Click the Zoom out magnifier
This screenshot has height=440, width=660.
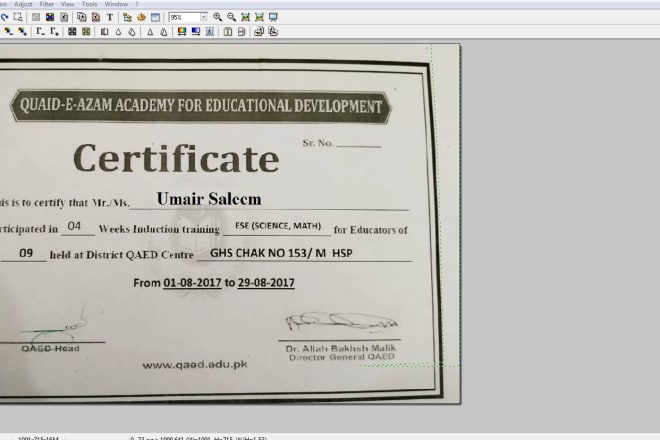pyautogui.click(x=232, y=17)
